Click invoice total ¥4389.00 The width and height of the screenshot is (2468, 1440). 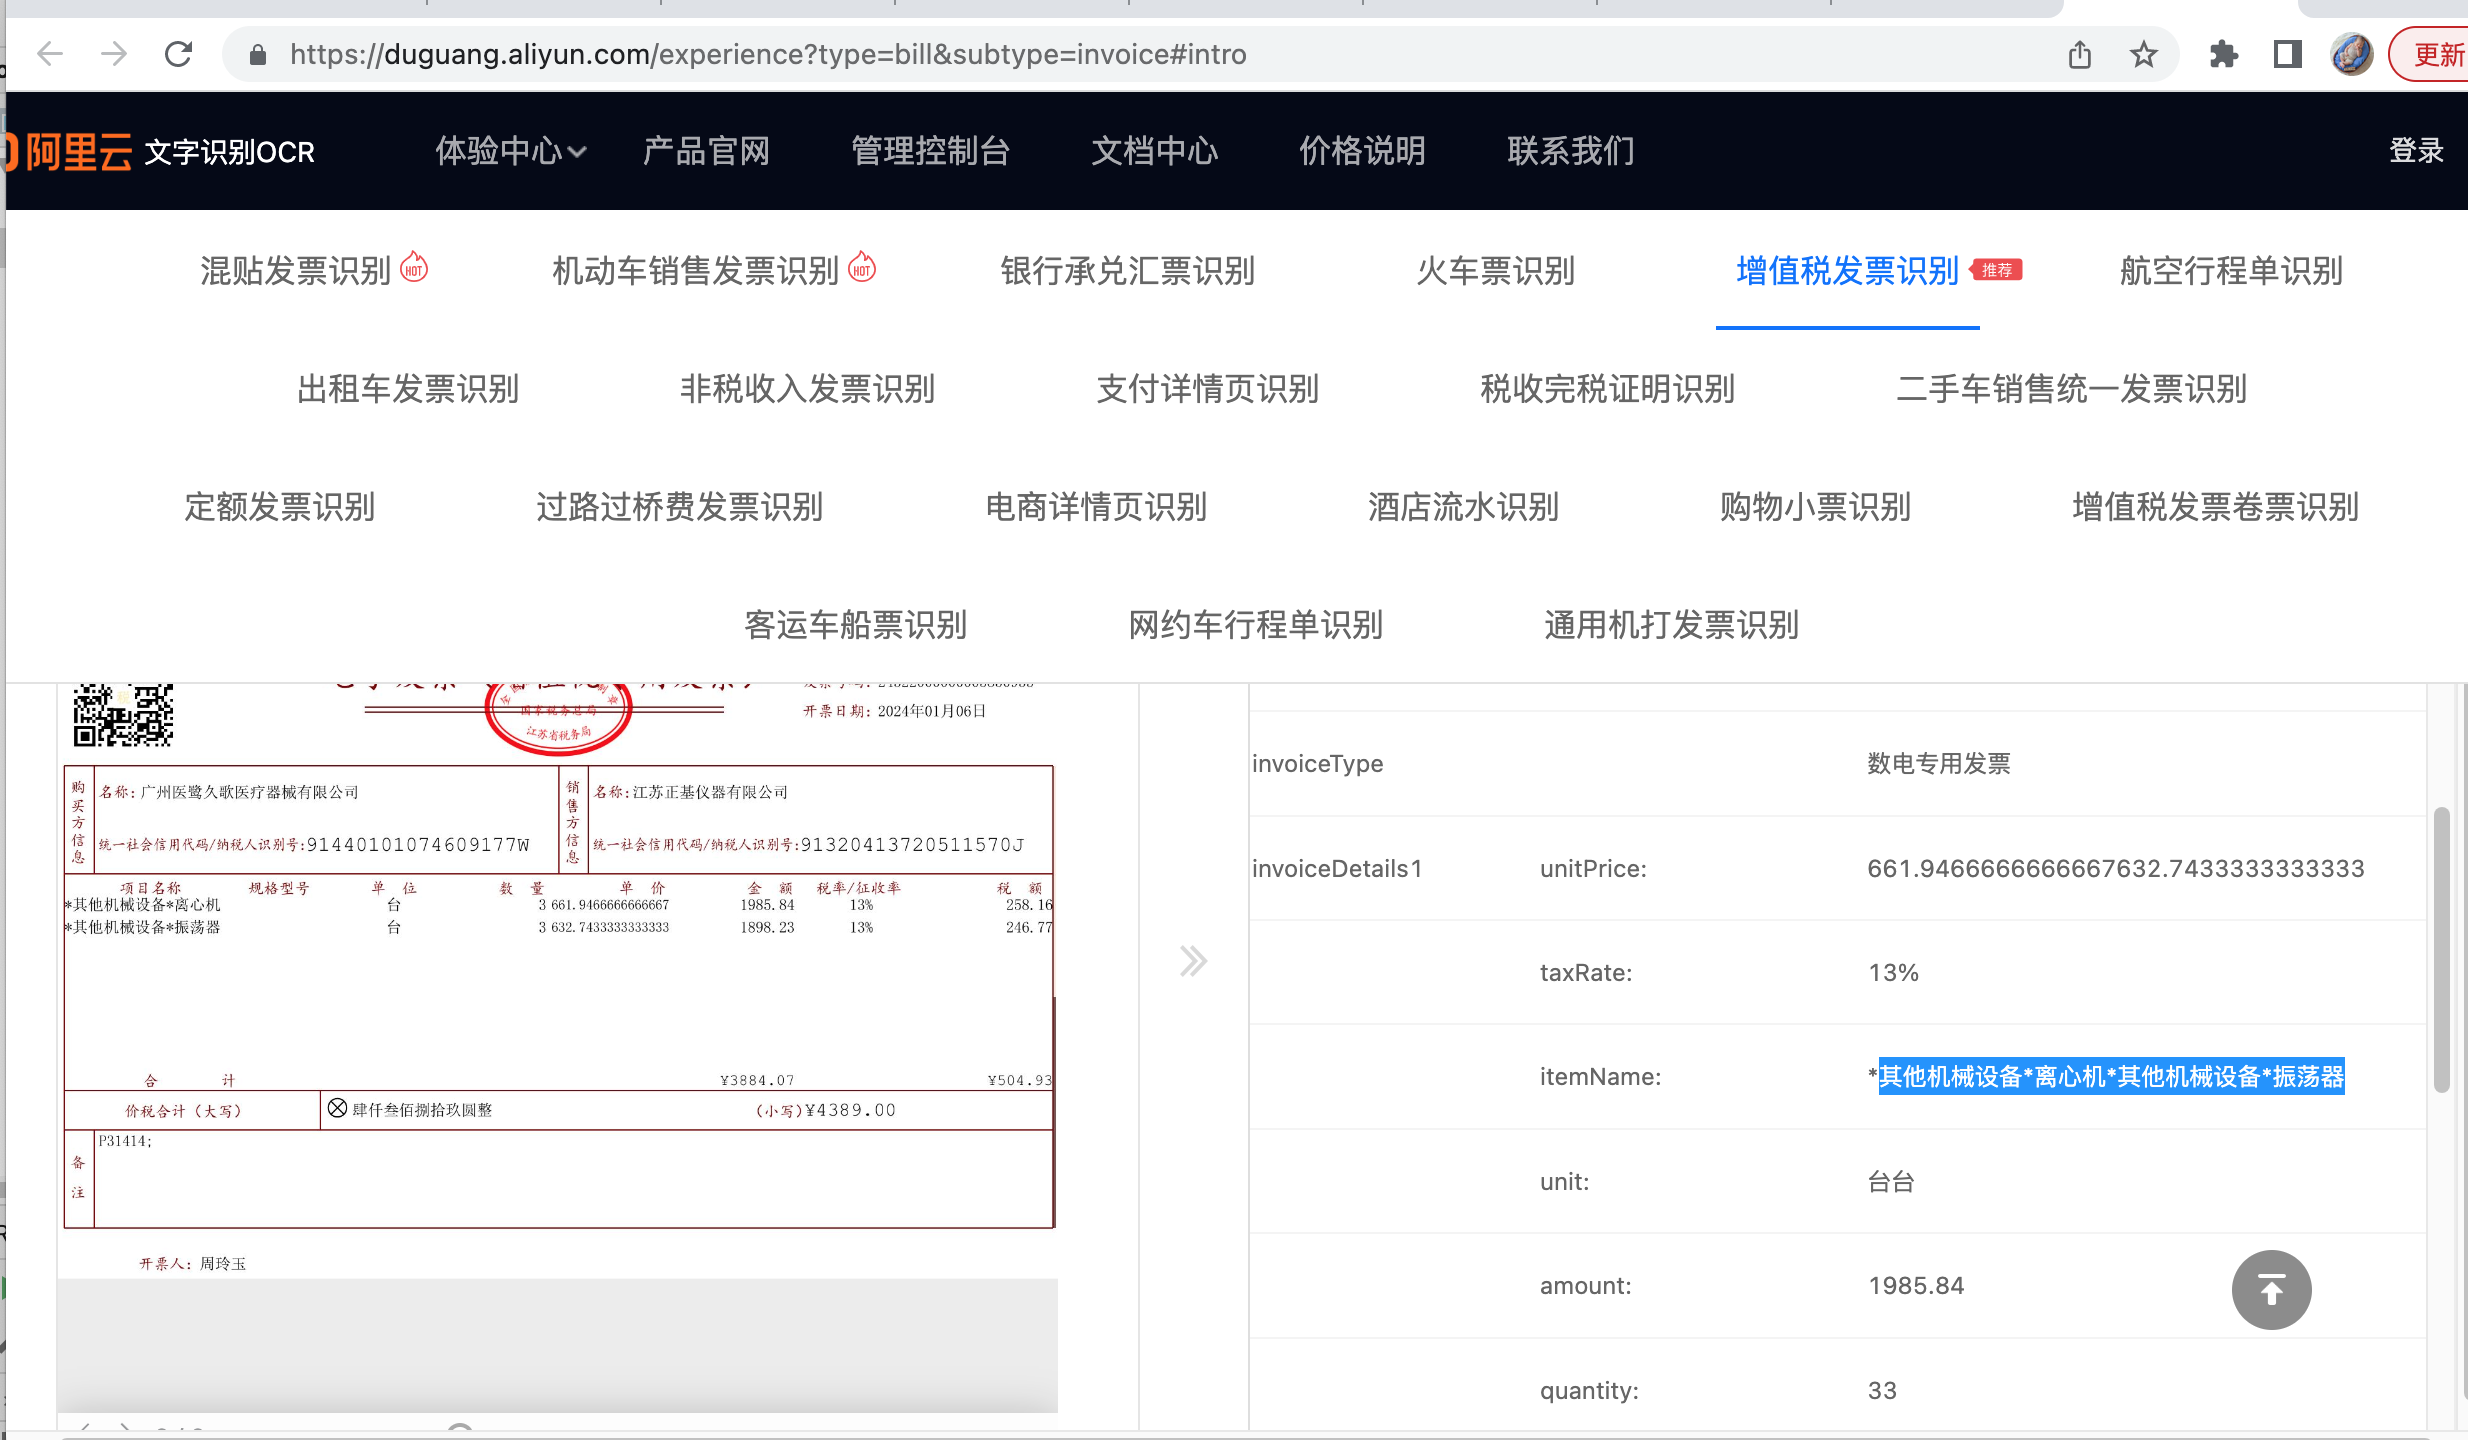[850, 1110]
